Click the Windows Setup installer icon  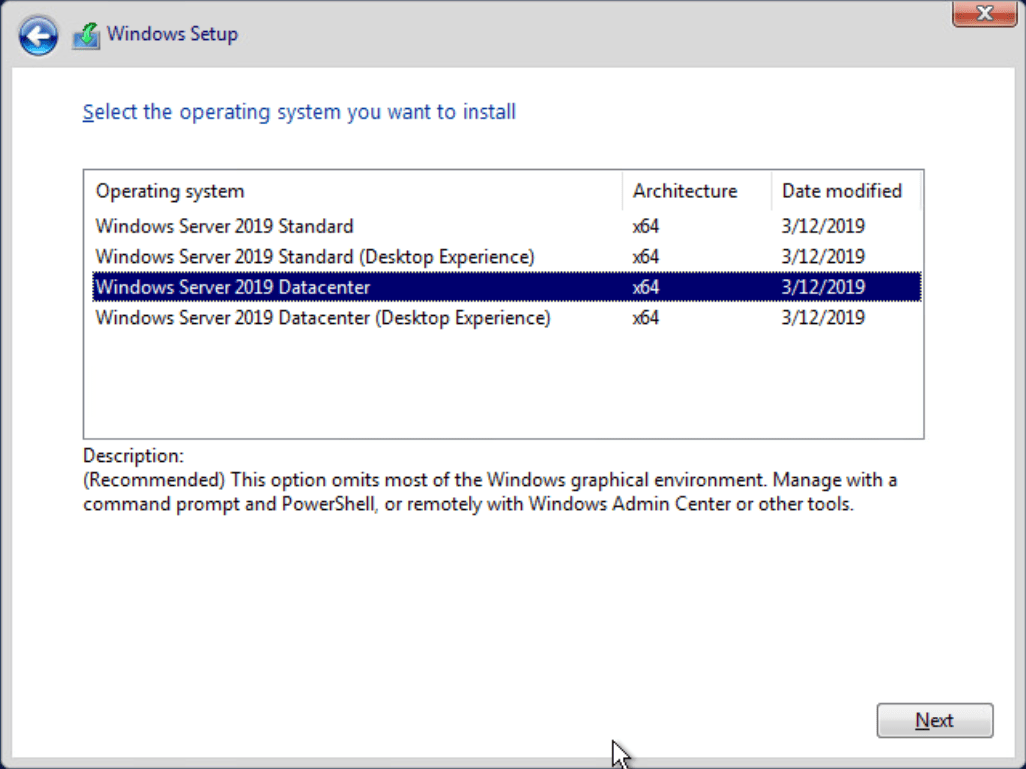coord(86,36)
